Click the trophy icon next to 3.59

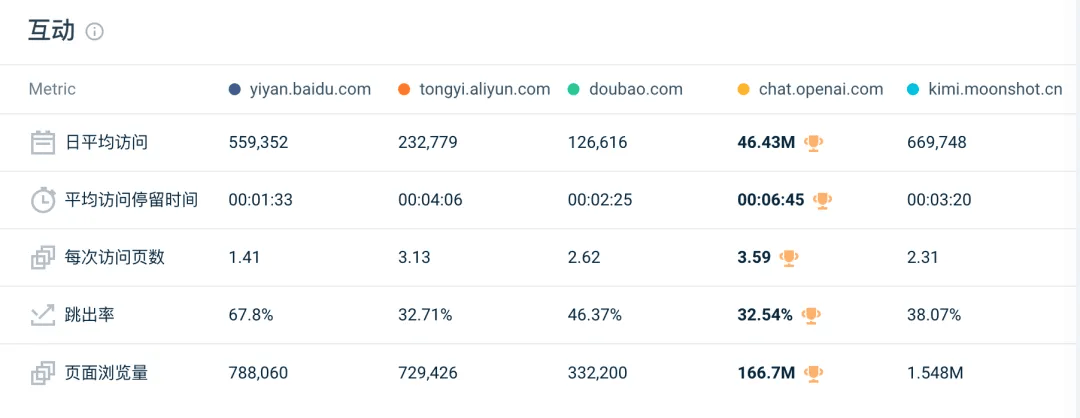(x=789, y=258)
